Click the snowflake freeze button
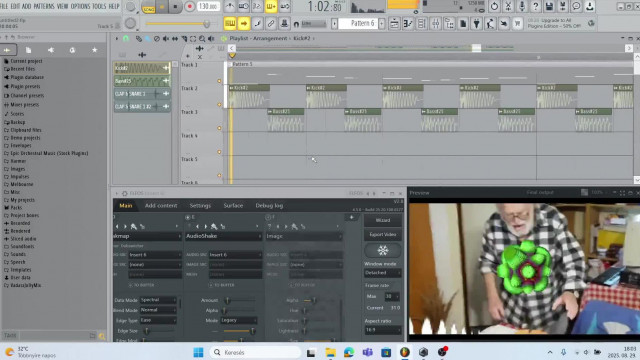The width and height of the screenshot is (640, 360). (x=382, y=250)
